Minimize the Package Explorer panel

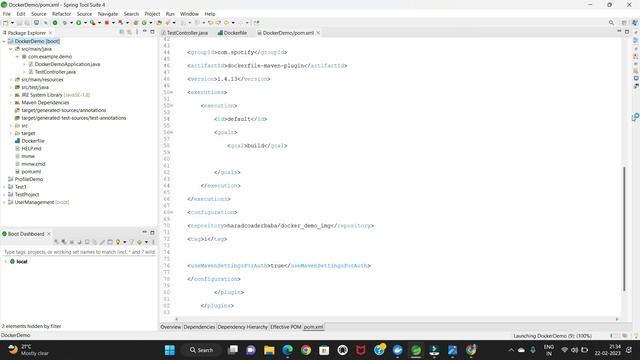[x=144, y=31]
